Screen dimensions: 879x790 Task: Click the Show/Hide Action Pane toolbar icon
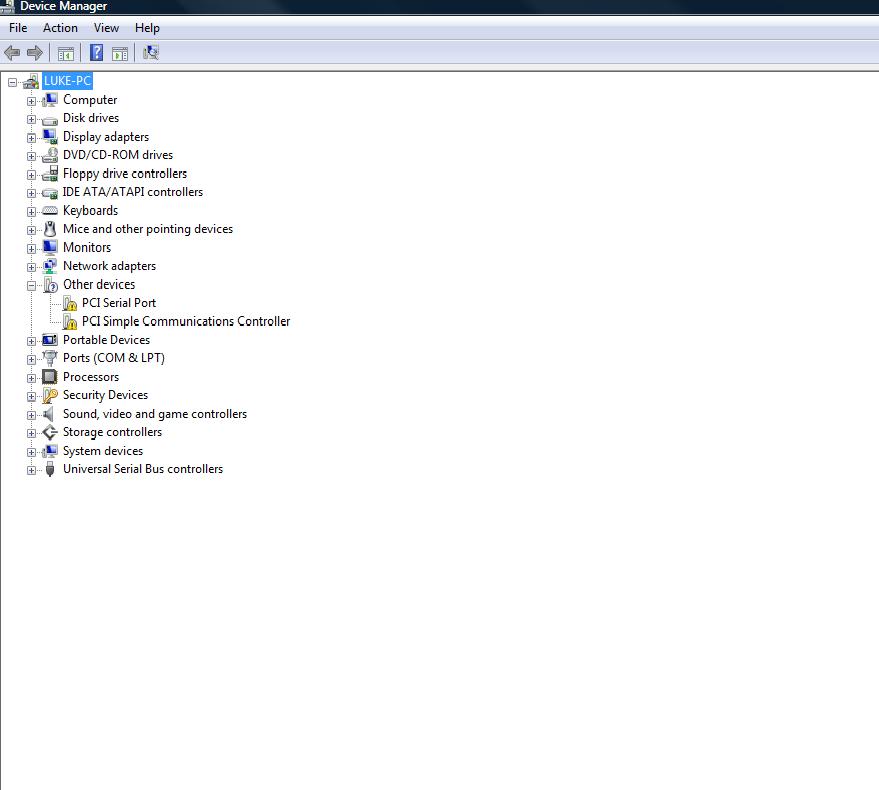click(119, 52)
